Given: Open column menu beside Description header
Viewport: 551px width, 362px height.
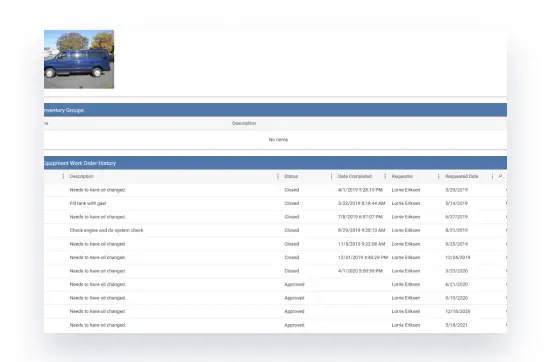Looking at the screenshot, I should coord(63,176).
